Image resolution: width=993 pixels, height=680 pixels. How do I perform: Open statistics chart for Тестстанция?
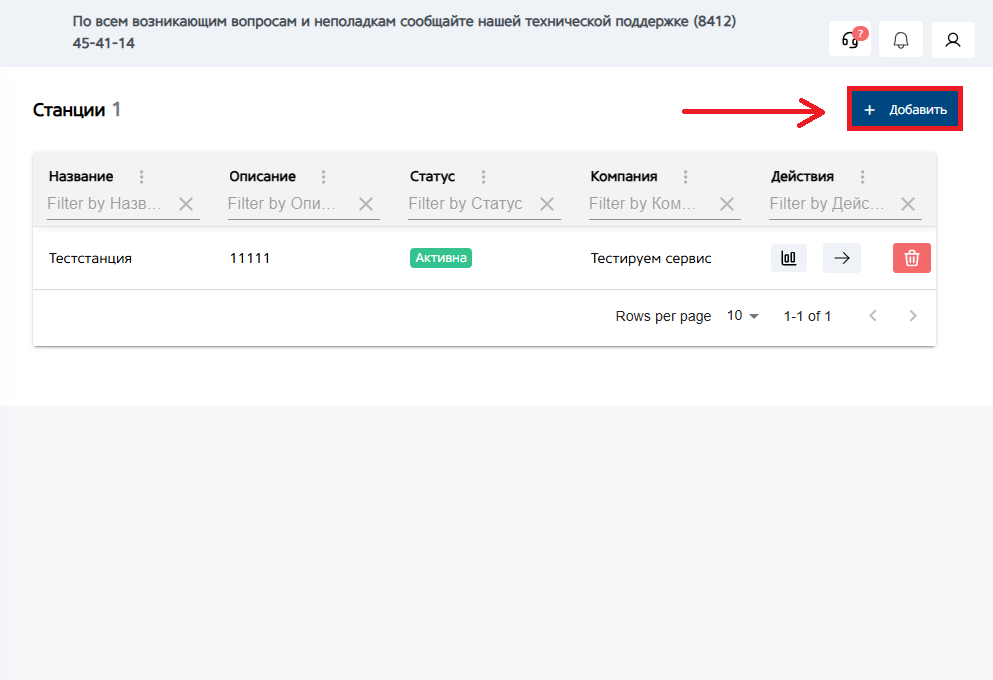(788, 258)
